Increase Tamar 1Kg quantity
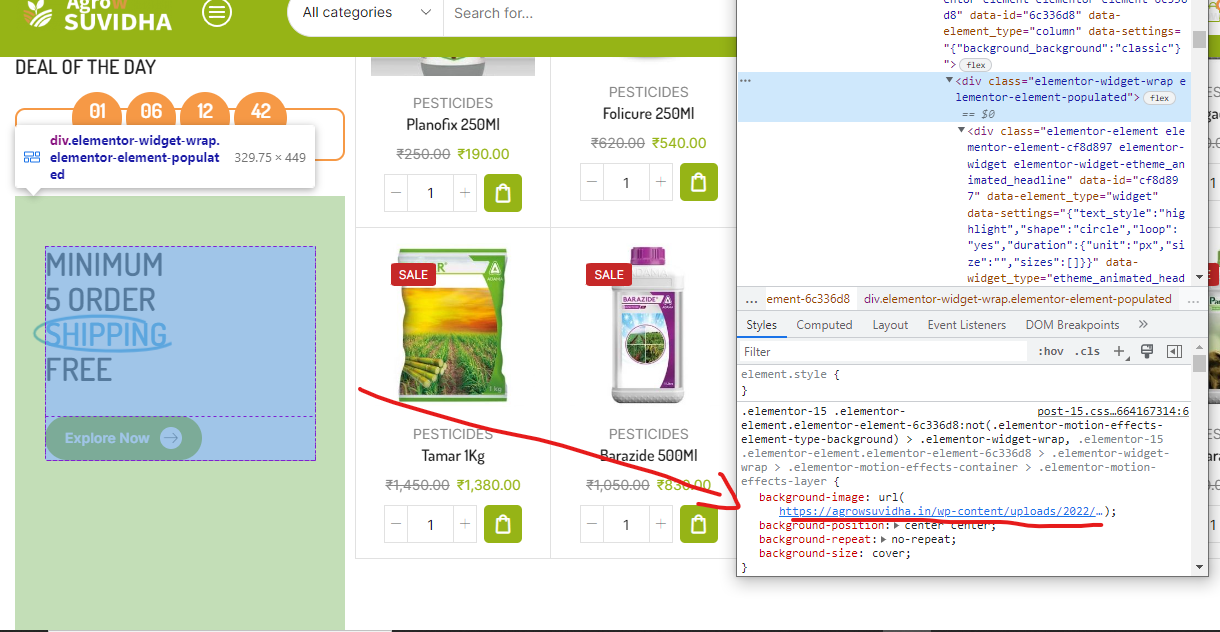Image resolution: width=1220 pixels, height=632 pixels. coord(465,524)
